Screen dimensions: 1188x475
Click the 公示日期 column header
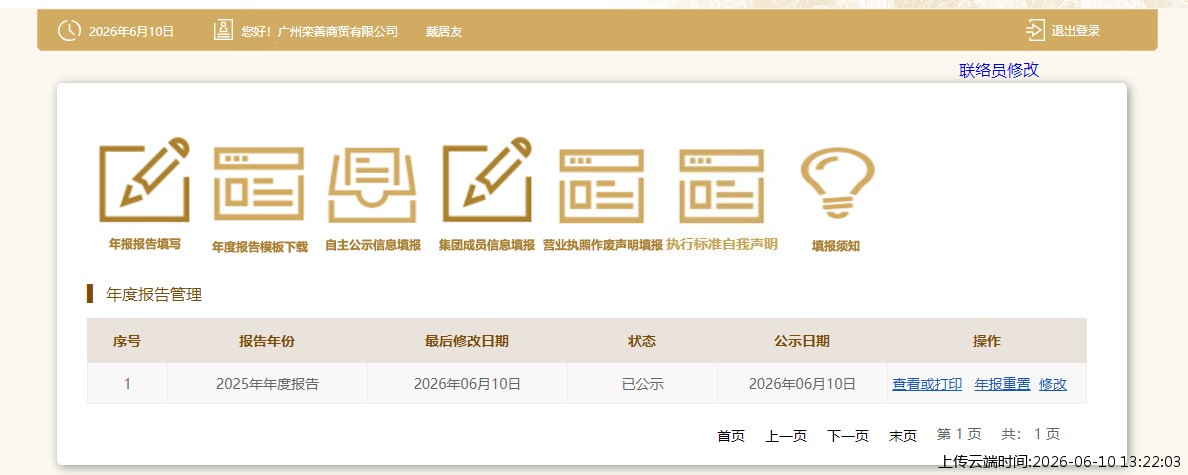[x=802, y=341]
